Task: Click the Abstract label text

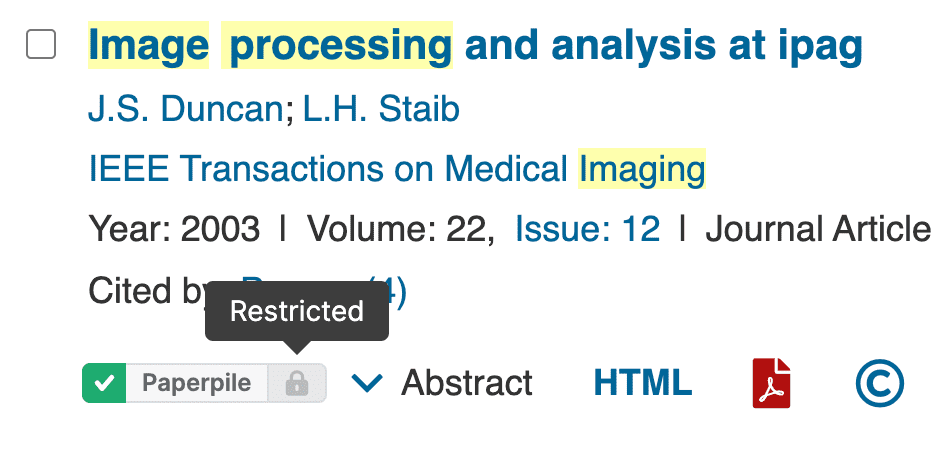Action: pos(467,383)
